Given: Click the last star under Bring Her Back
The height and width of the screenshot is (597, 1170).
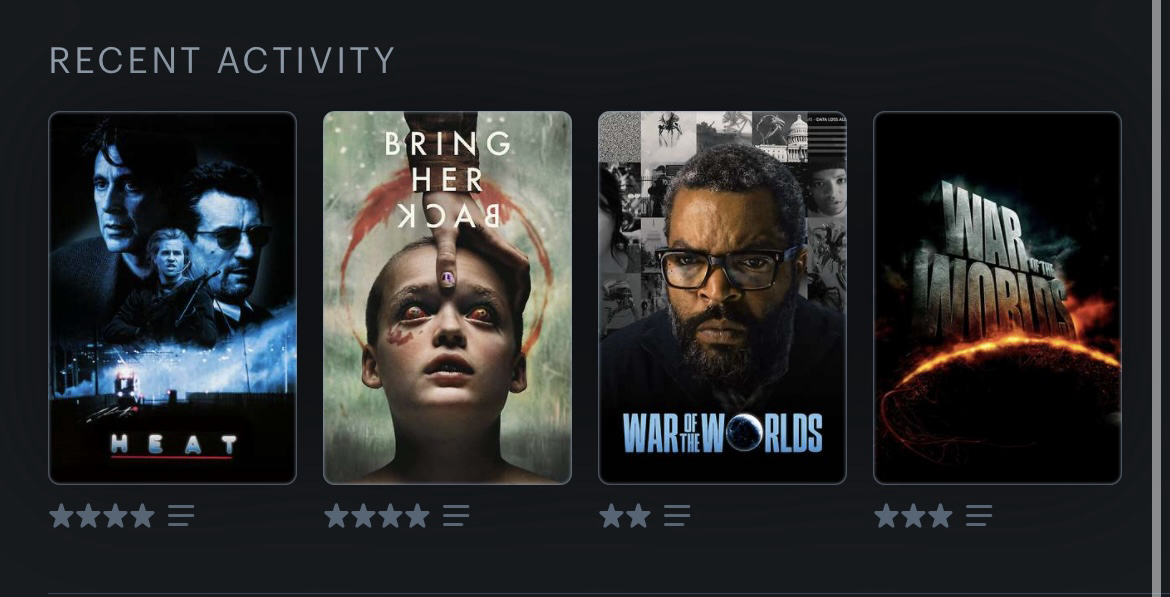Looking at the screenshot, I should 417,516.
